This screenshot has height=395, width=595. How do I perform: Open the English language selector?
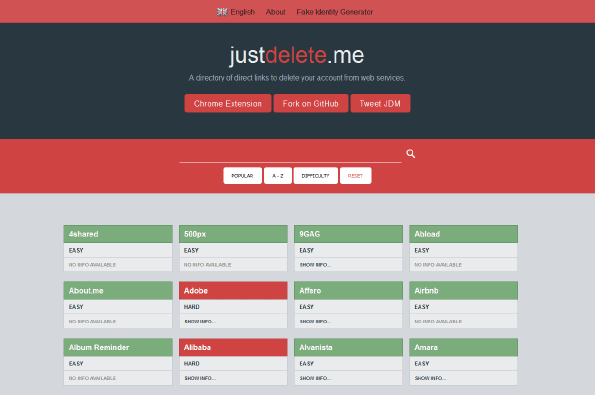click(236, 12)
